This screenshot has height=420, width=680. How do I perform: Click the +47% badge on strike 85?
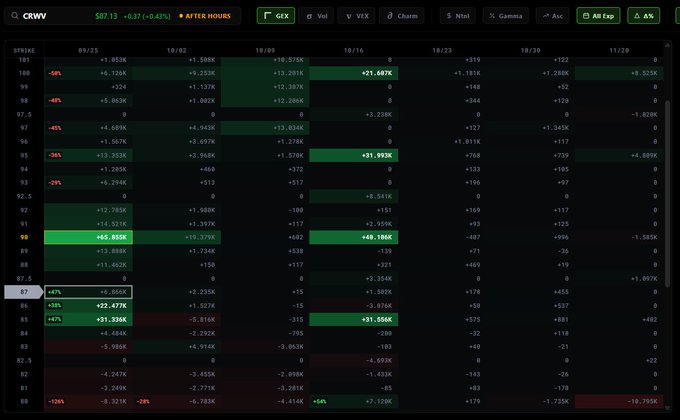click(54, 319)
